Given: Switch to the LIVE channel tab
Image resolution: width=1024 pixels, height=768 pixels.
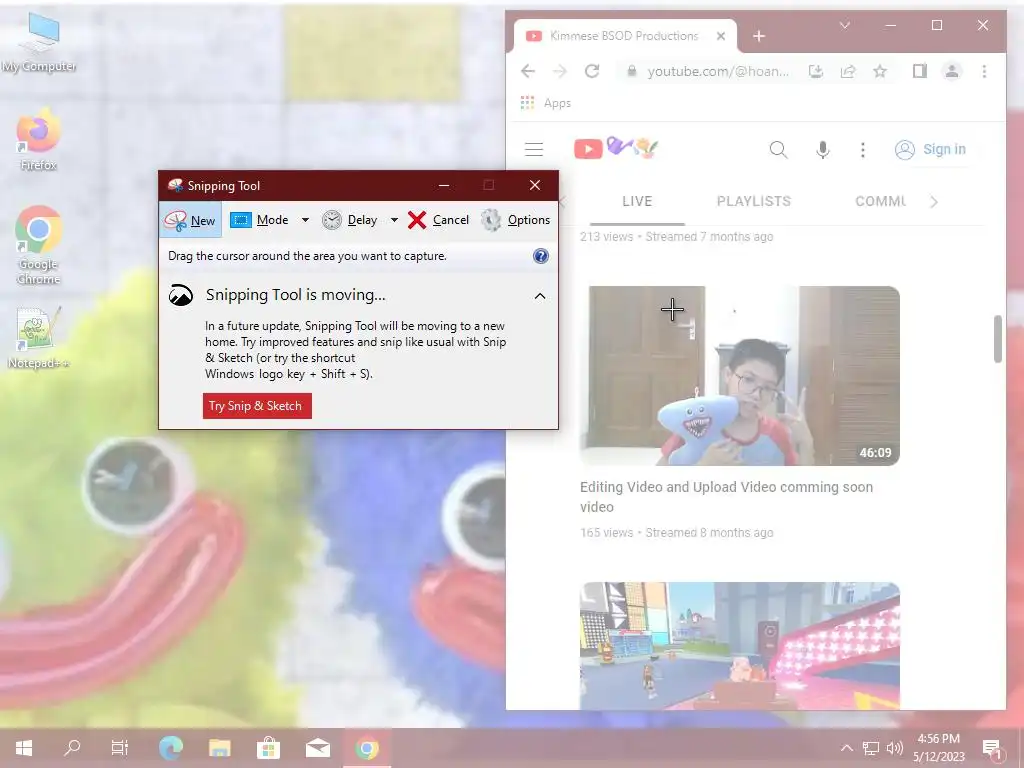Looking at the screenshot, I should tap(637, 201).
